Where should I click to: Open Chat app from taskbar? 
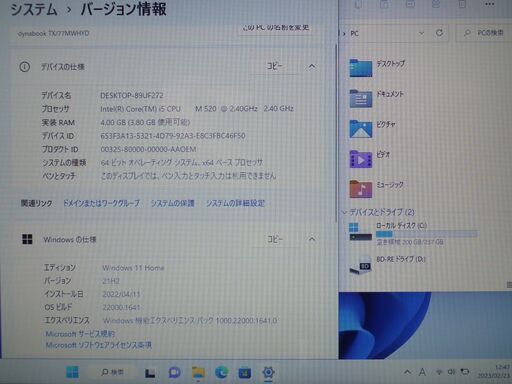point(174,372)
